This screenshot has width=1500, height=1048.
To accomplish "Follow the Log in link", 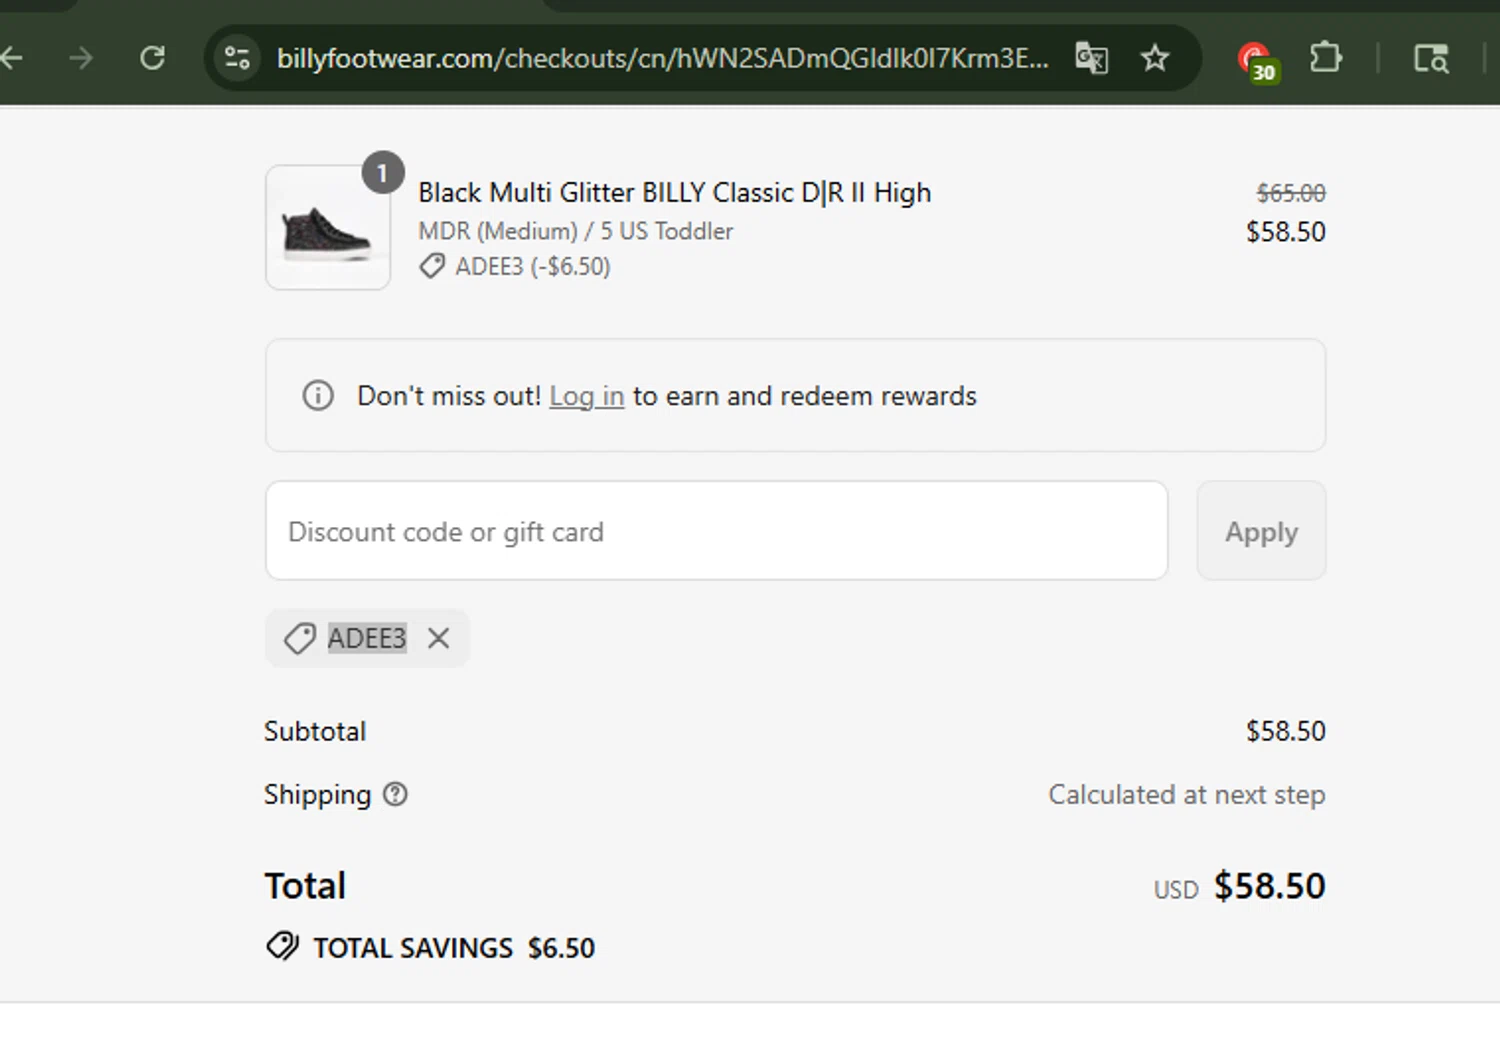I will coord(587,396).
